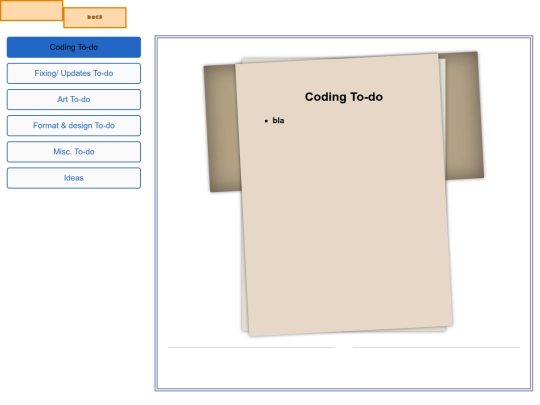Click the 'bla' list item on the paper

[x=278, y=121]
